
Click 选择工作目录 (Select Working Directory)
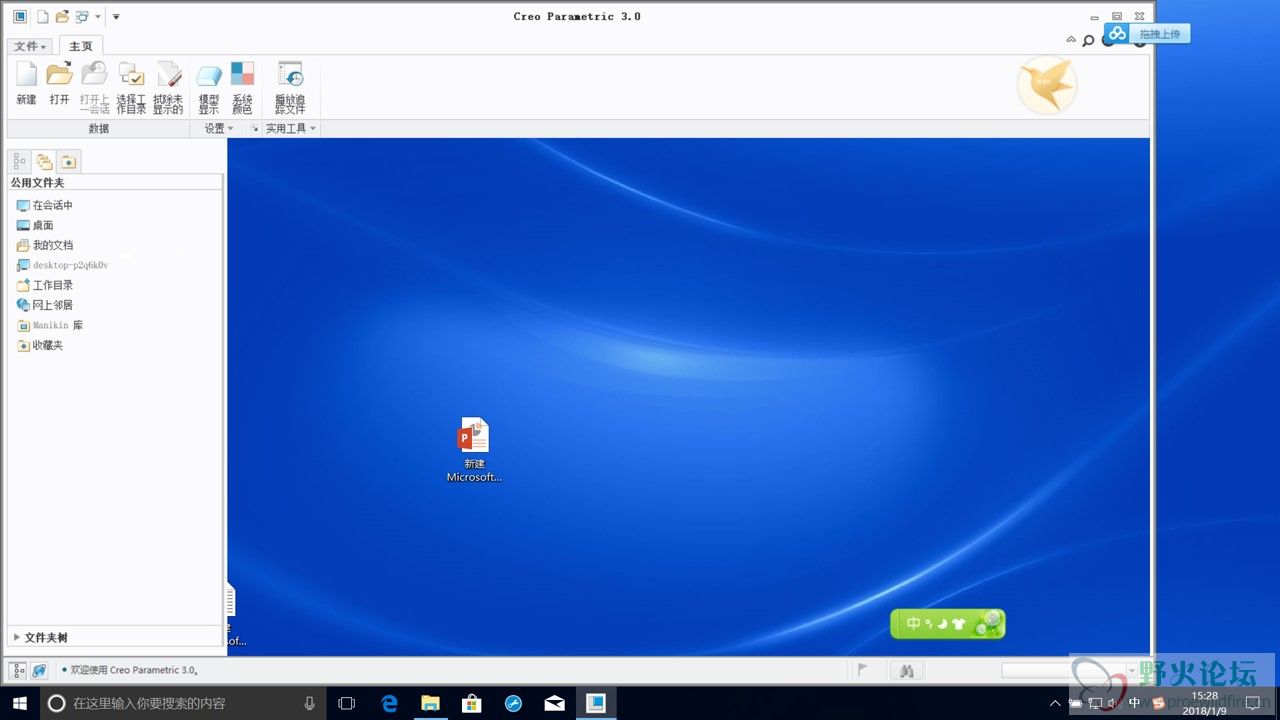[x=131, y=87]
